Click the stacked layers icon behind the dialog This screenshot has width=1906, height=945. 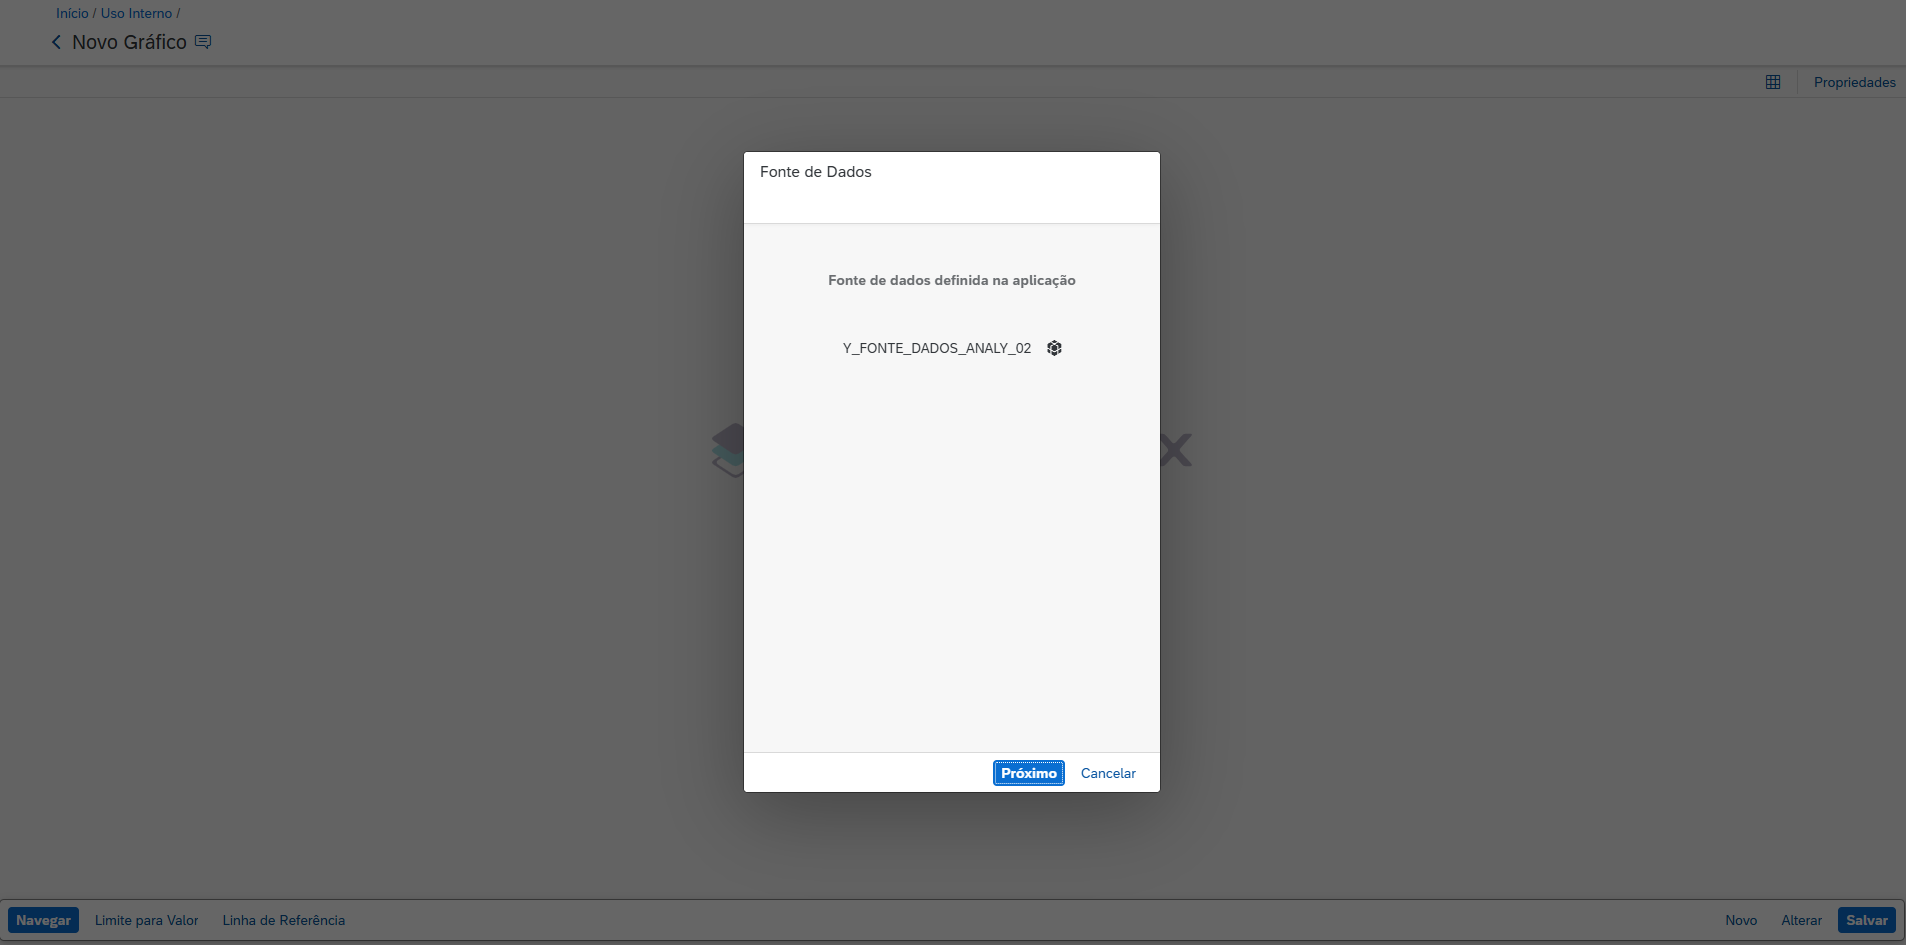coord(728,450)
